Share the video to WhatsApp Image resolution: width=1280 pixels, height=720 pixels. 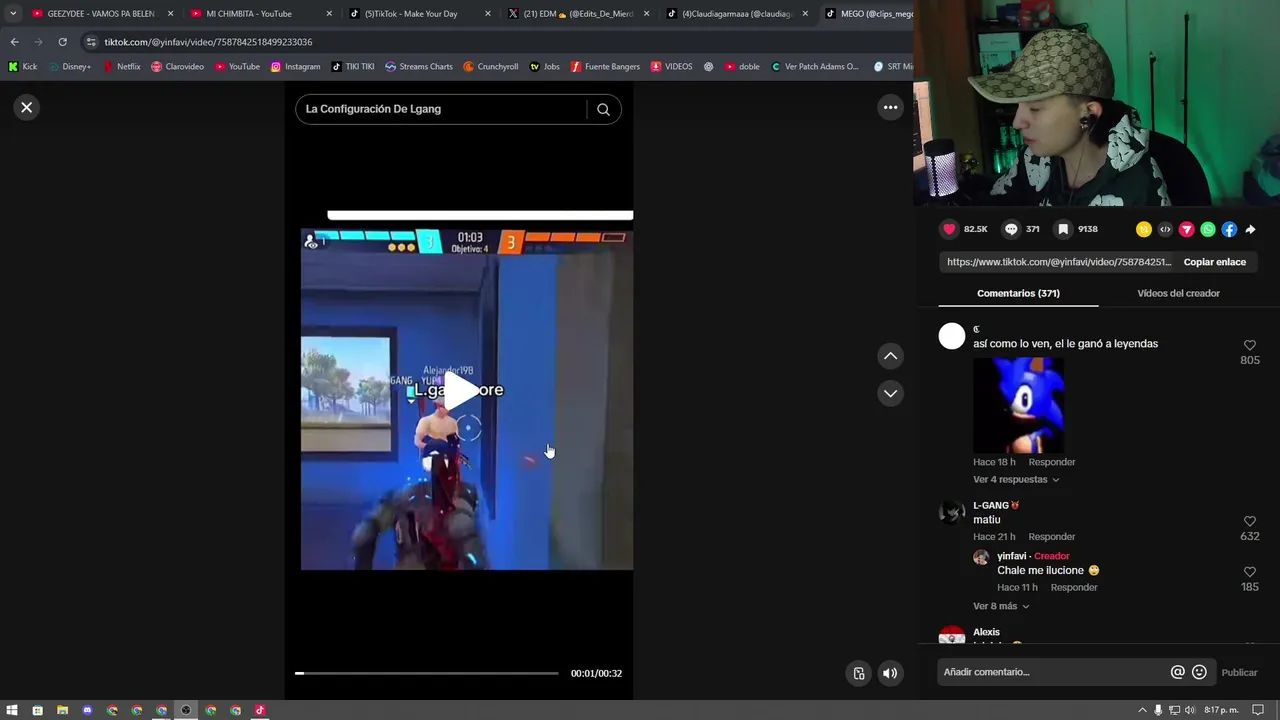(x=1208, y=229)
